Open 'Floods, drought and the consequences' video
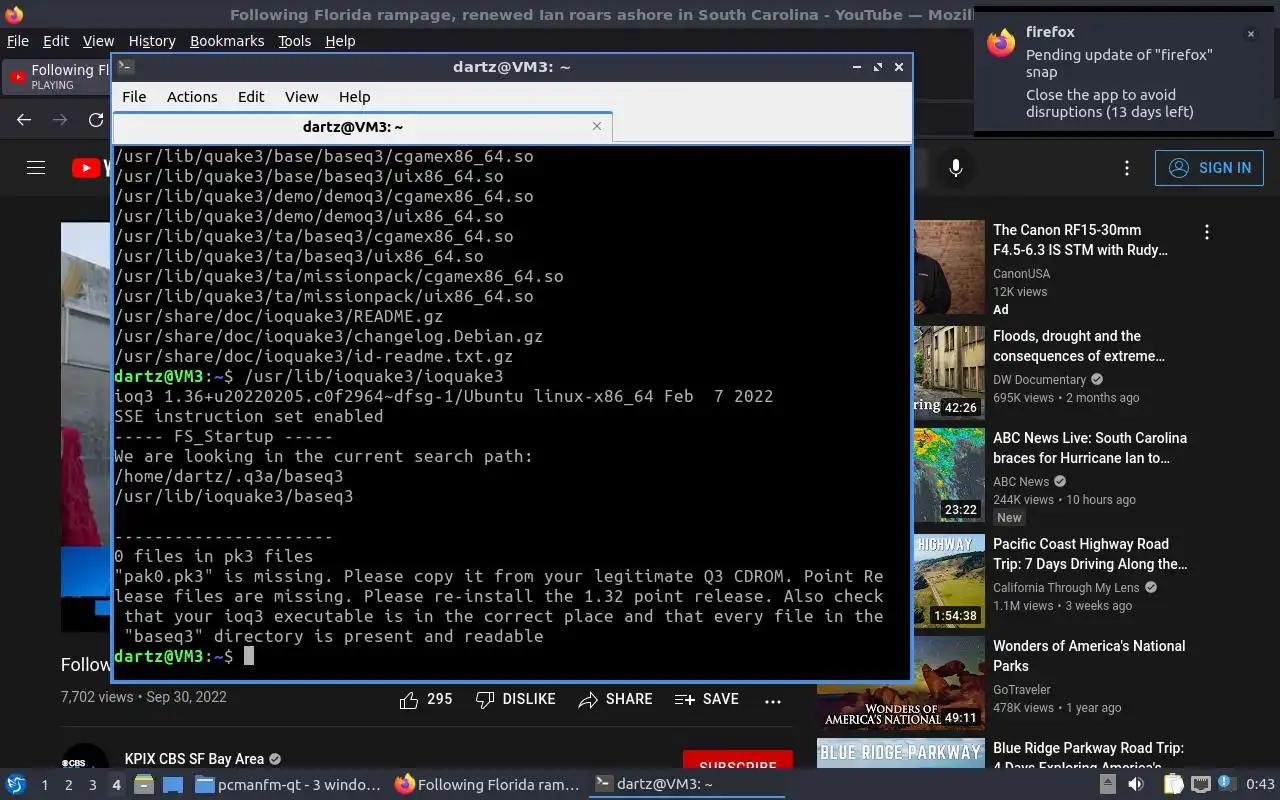Image resolution: width=1280 pixels, height=800 pixels. point(1079,346)
